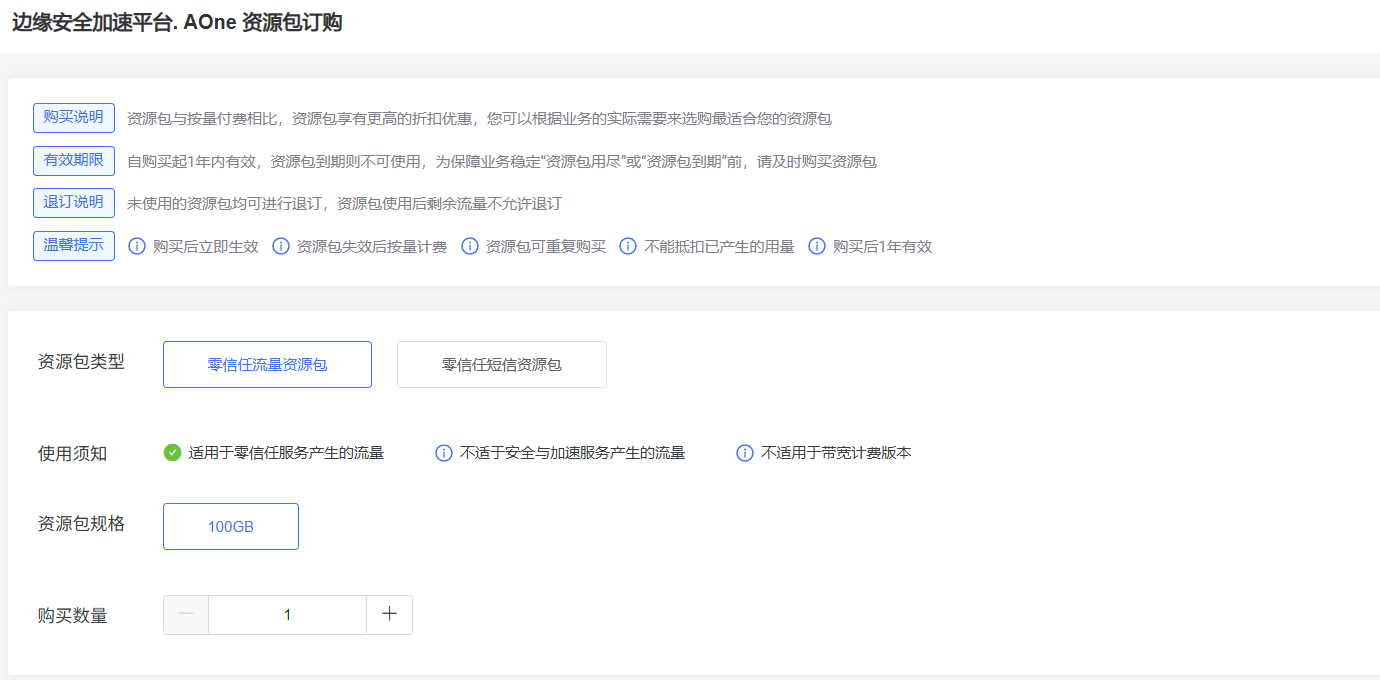The image size is (1380, 680).
Task: Click validity description starting 自购买起1年内有效
Action: [502, 161]
